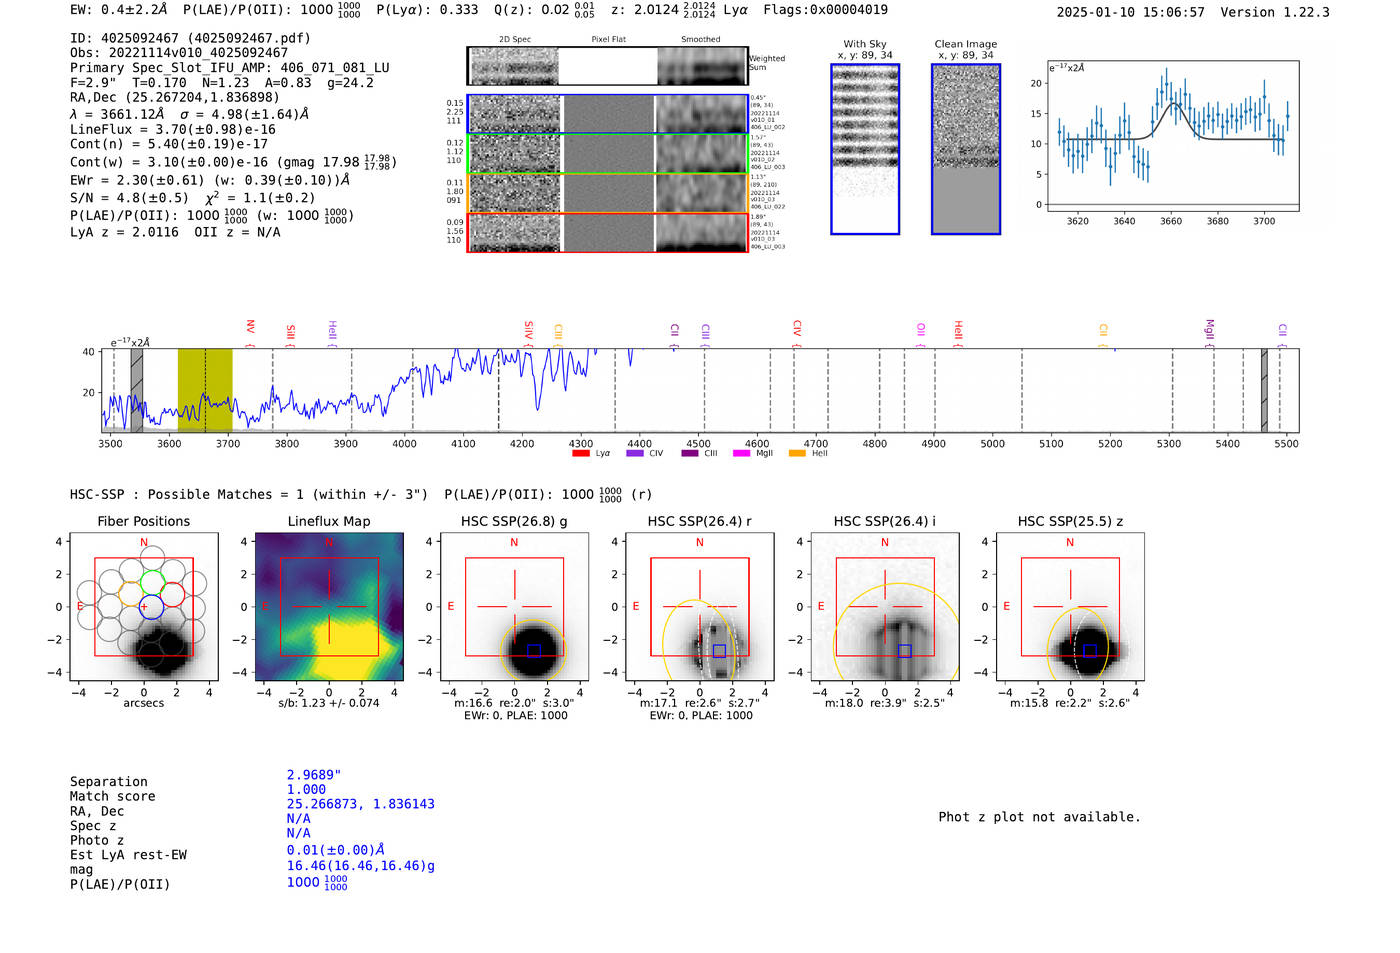Click the green fiber circle in Fiber Positions
Viewport: 1400px width, 953px height.
[x=152, y=582]
